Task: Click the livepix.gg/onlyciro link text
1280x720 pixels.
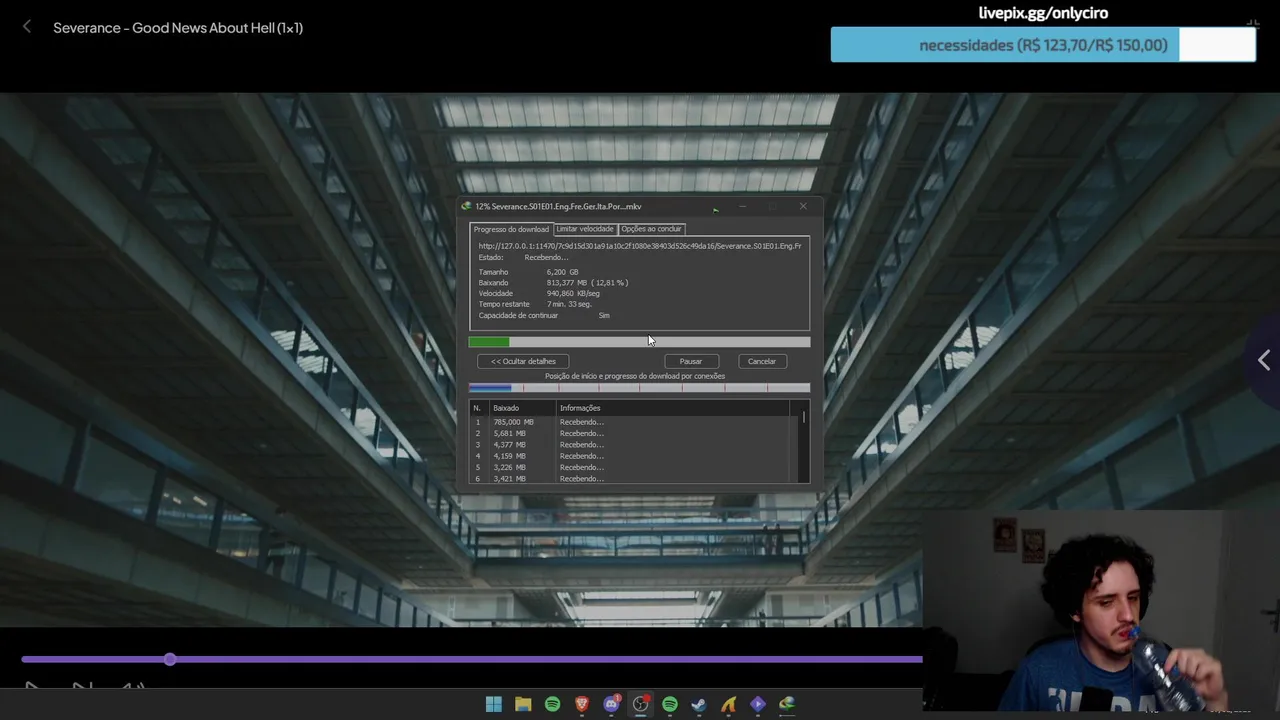Action: pos(1043,13)
